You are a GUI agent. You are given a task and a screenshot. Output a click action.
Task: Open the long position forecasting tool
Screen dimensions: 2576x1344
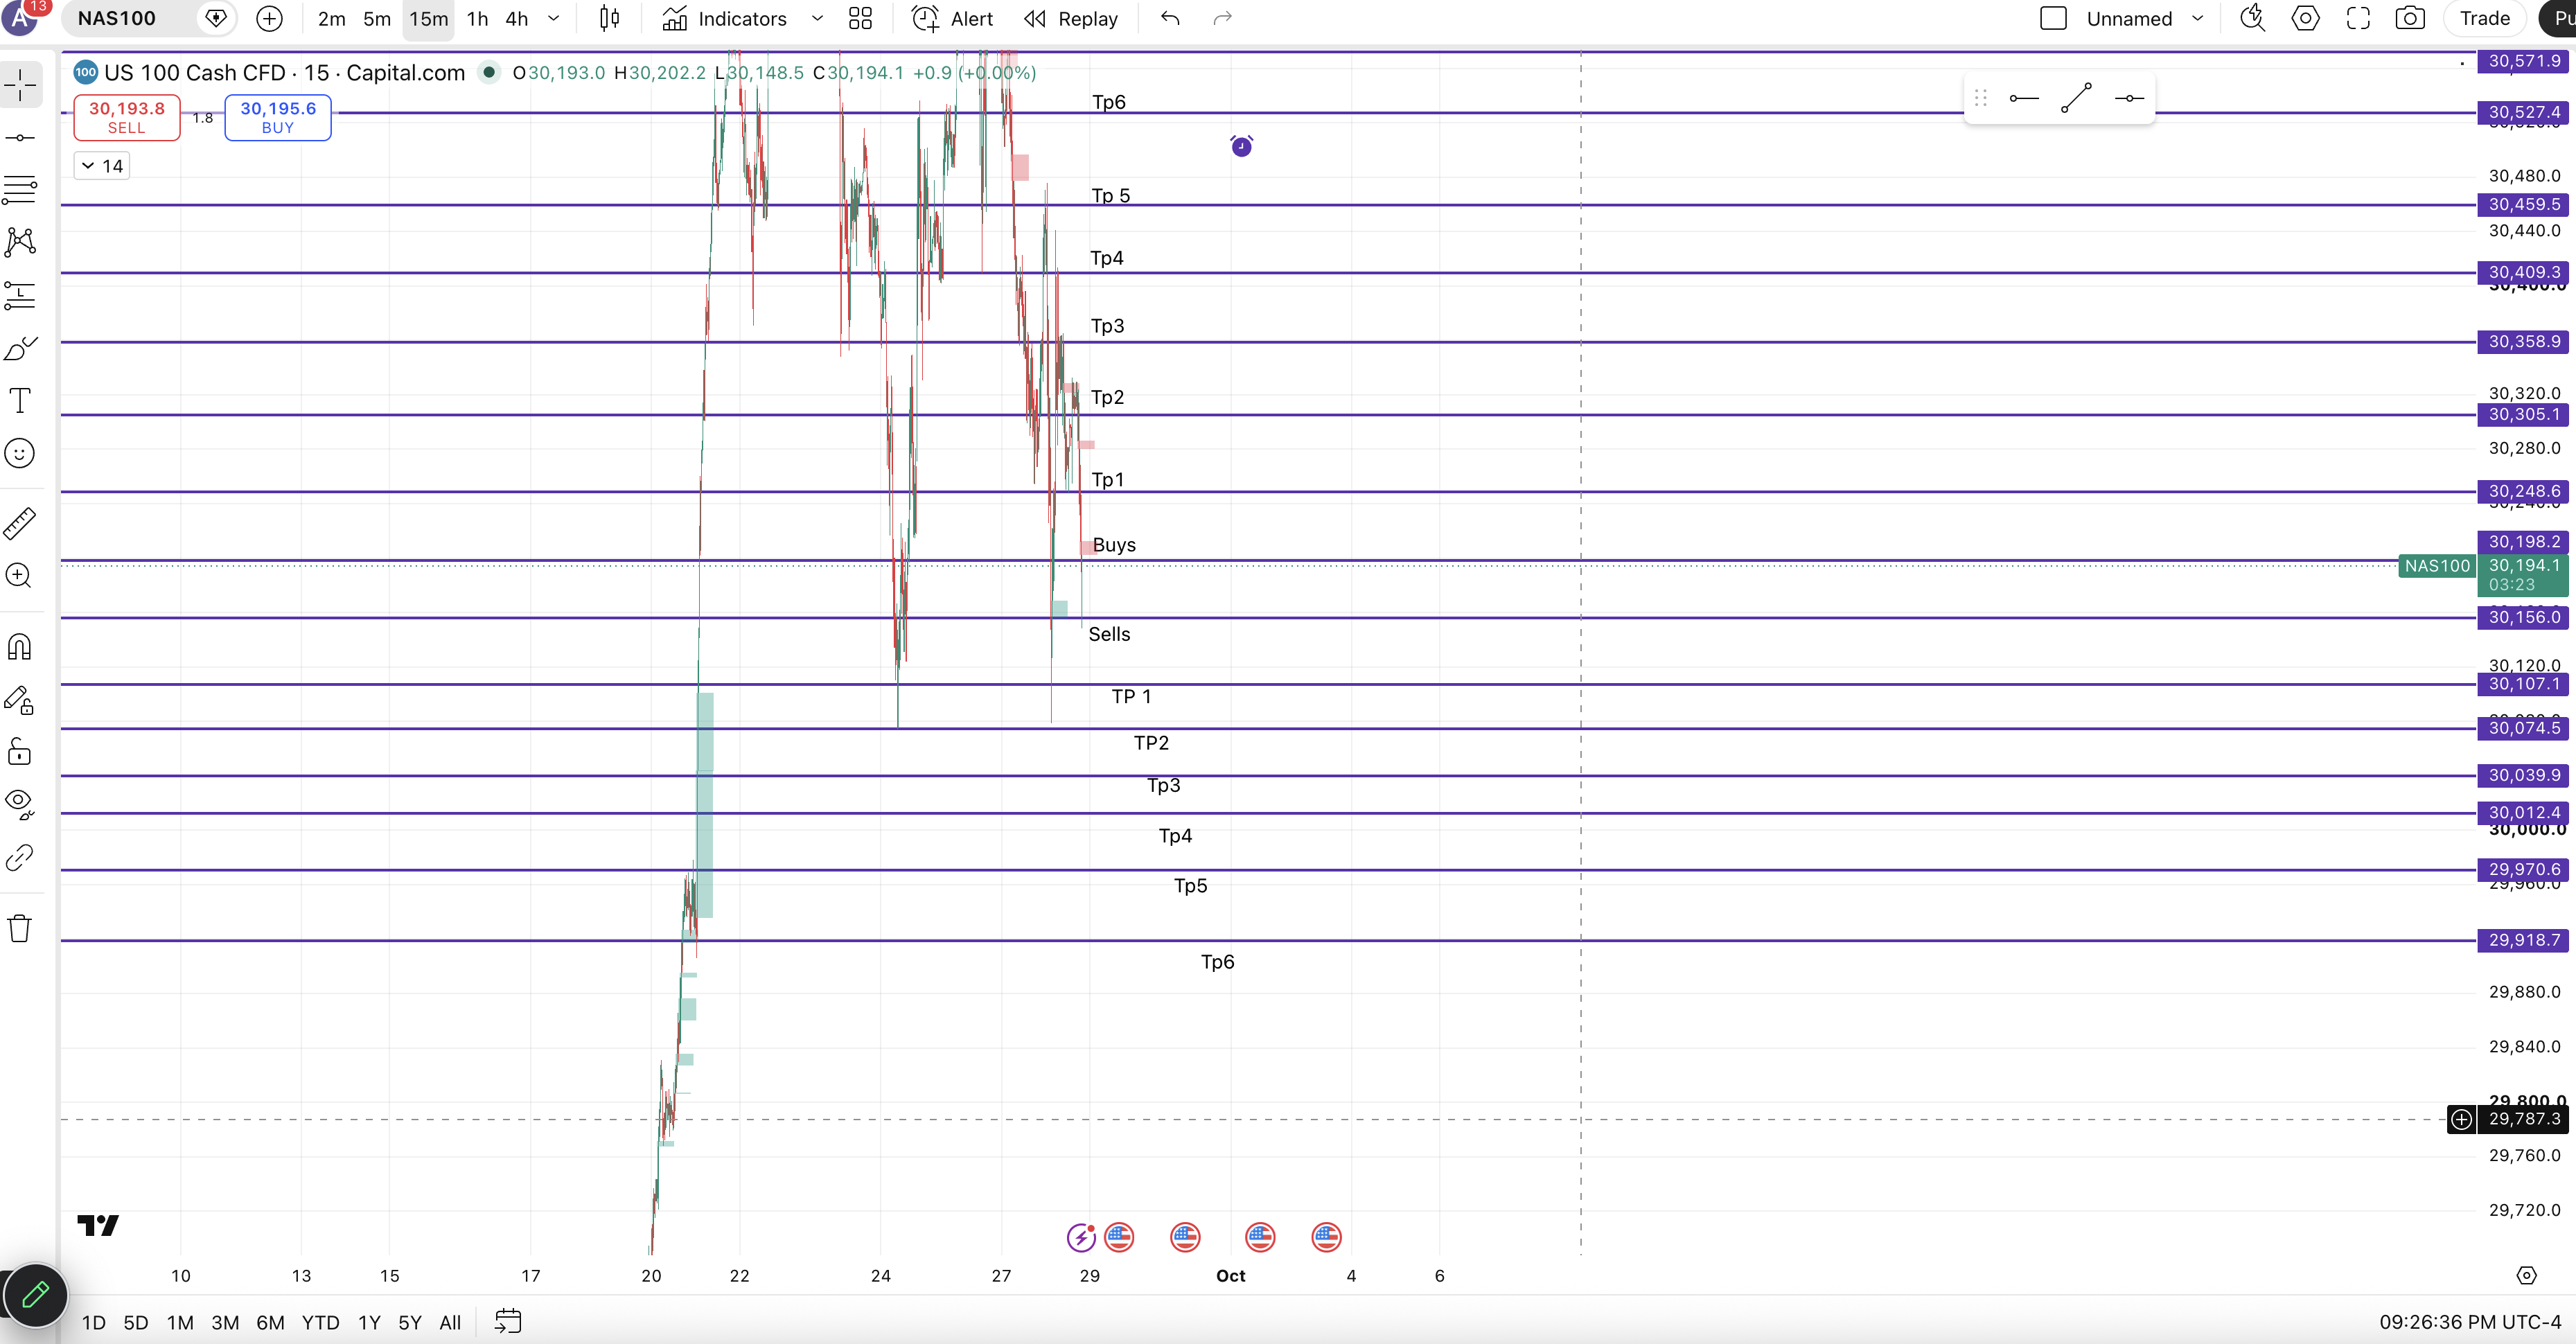[20, 295]
